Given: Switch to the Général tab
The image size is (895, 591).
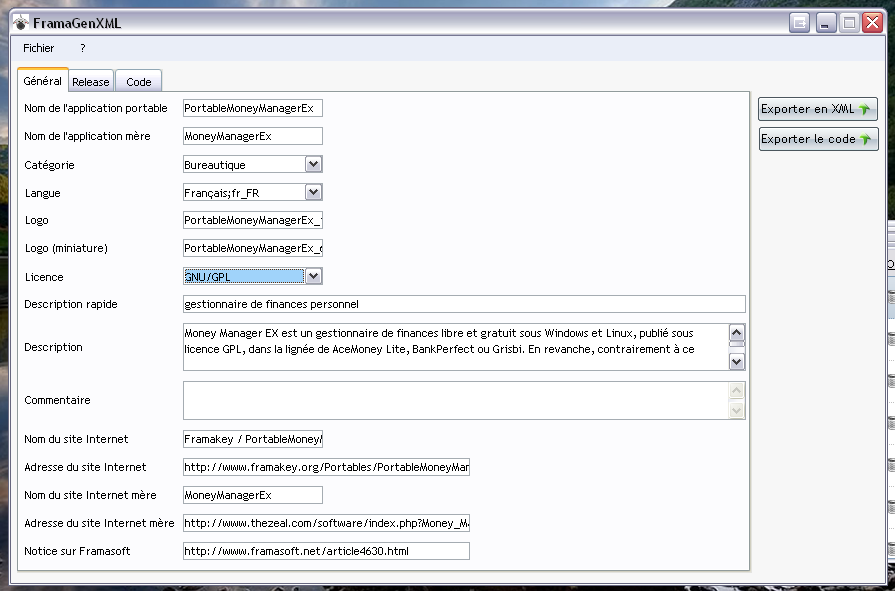Looking at the screenshot, I should (x=43, y=81).
